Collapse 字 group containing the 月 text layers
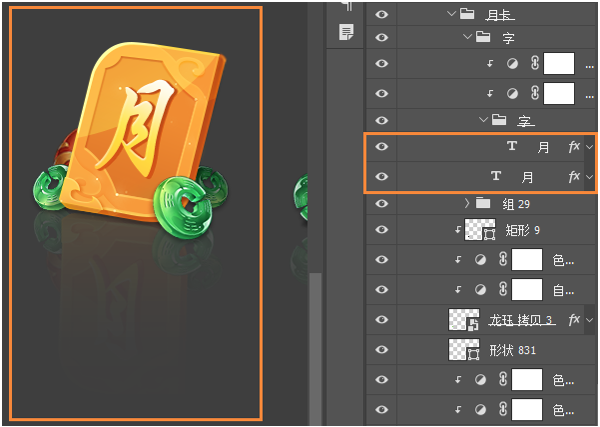 (483, 120)
